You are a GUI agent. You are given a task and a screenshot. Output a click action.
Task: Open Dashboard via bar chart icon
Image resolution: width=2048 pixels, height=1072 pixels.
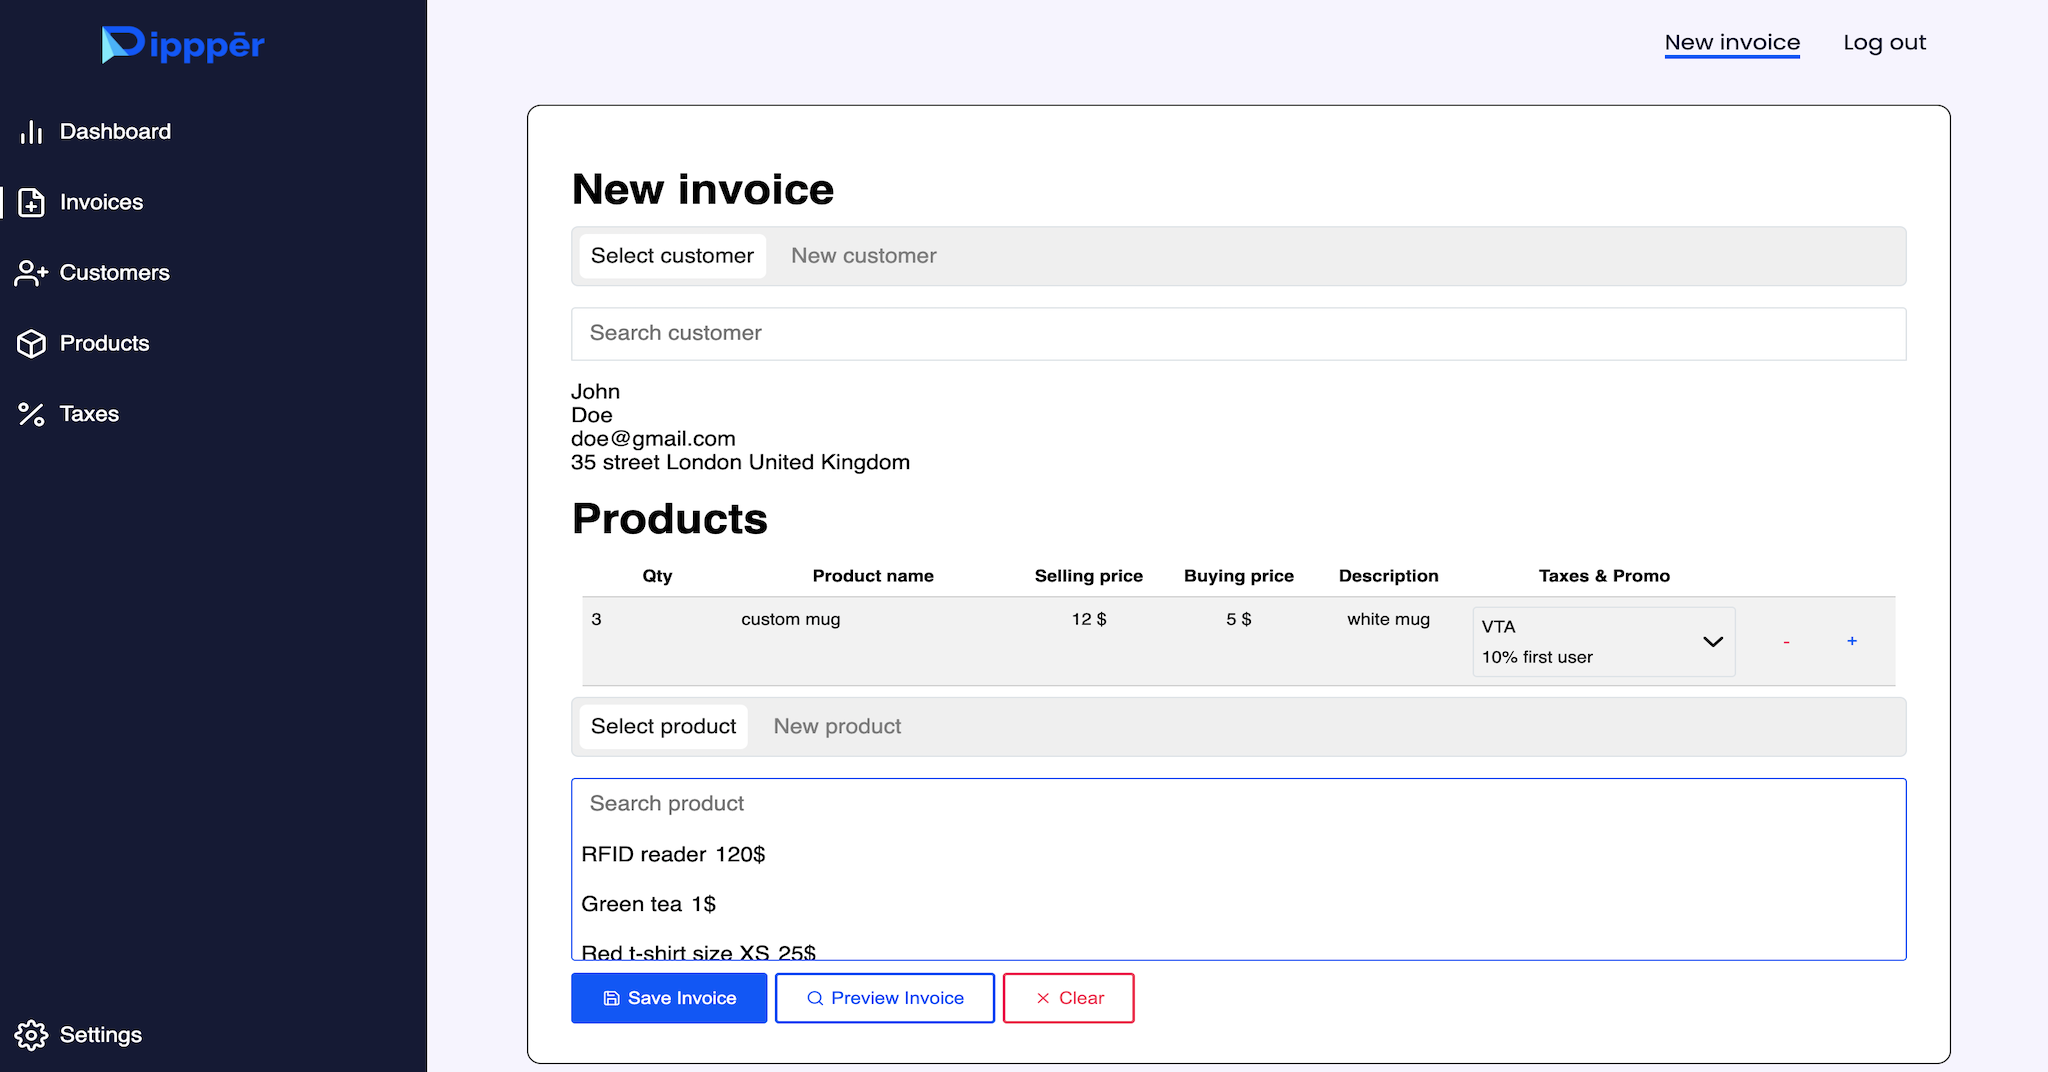(31, 132)
